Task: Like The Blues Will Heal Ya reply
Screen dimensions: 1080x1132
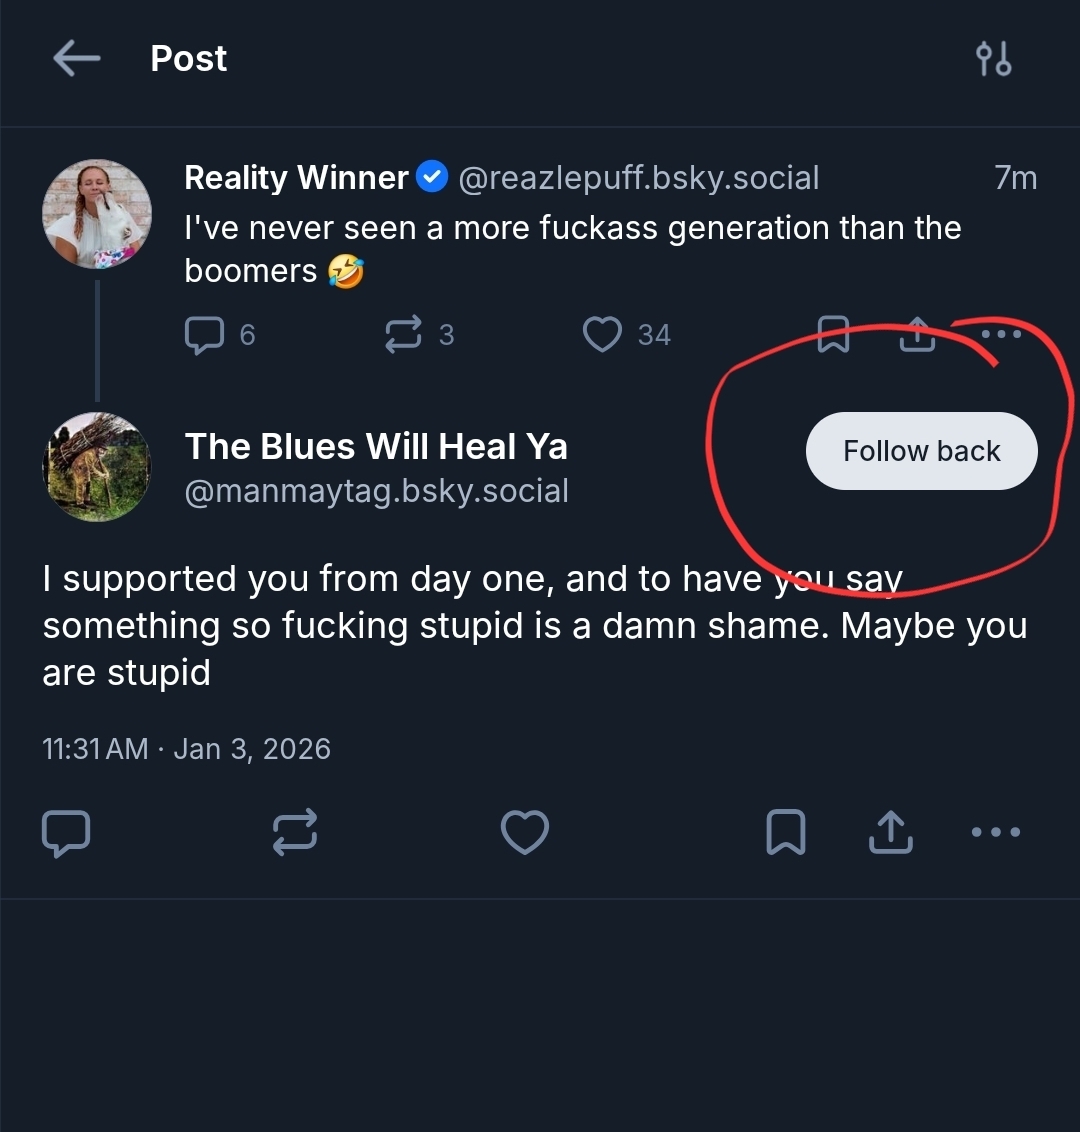Action: coord(525,832)
